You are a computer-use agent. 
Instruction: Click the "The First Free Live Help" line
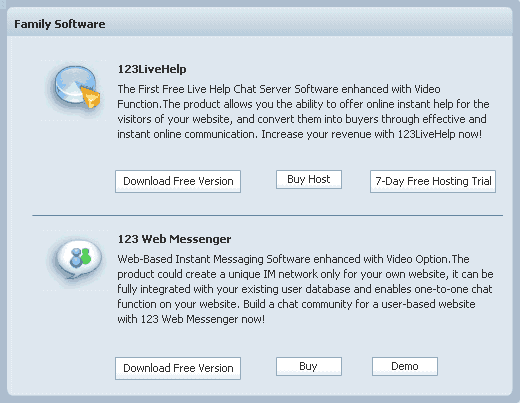tap(279, 89)
